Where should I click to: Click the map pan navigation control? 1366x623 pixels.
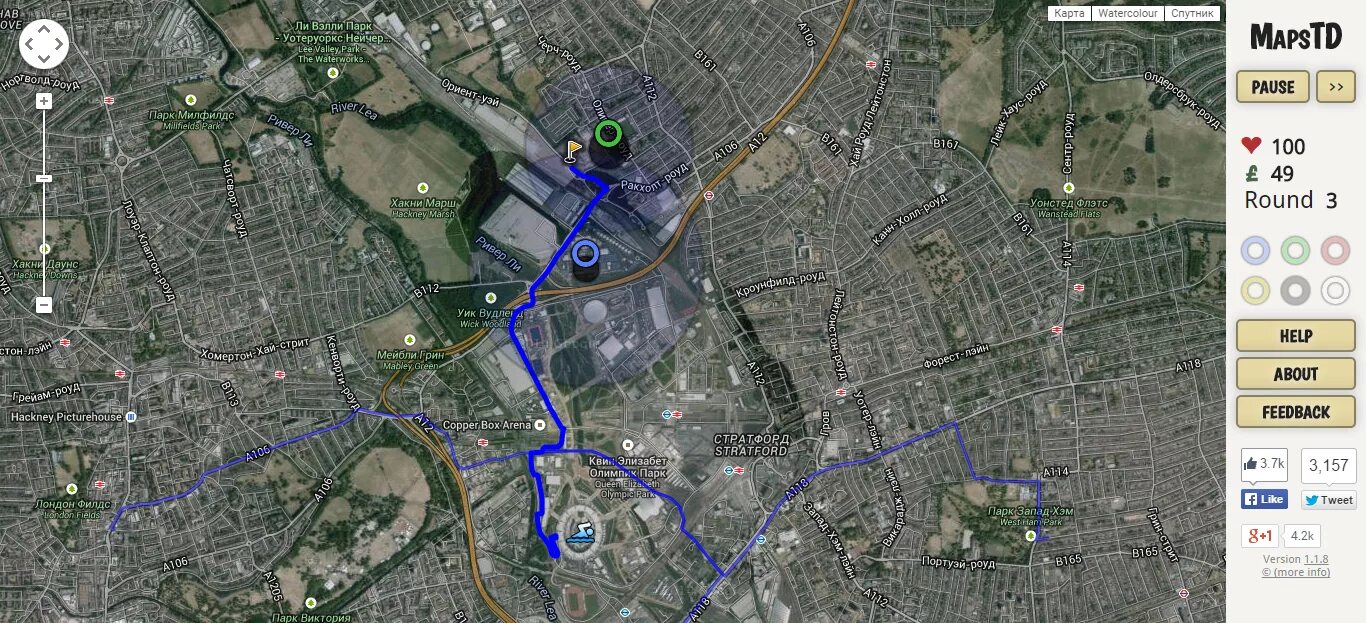(44, 44)
